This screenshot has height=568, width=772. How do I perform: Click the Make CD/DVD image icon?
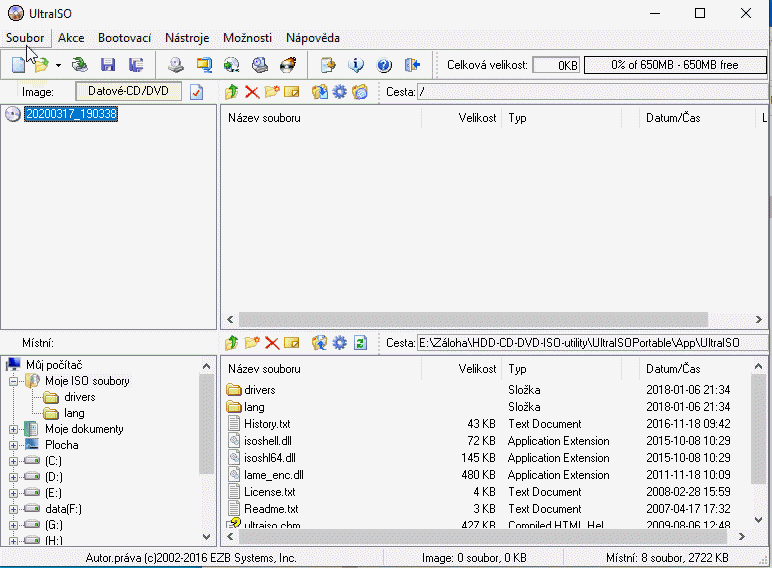point(176,64)
